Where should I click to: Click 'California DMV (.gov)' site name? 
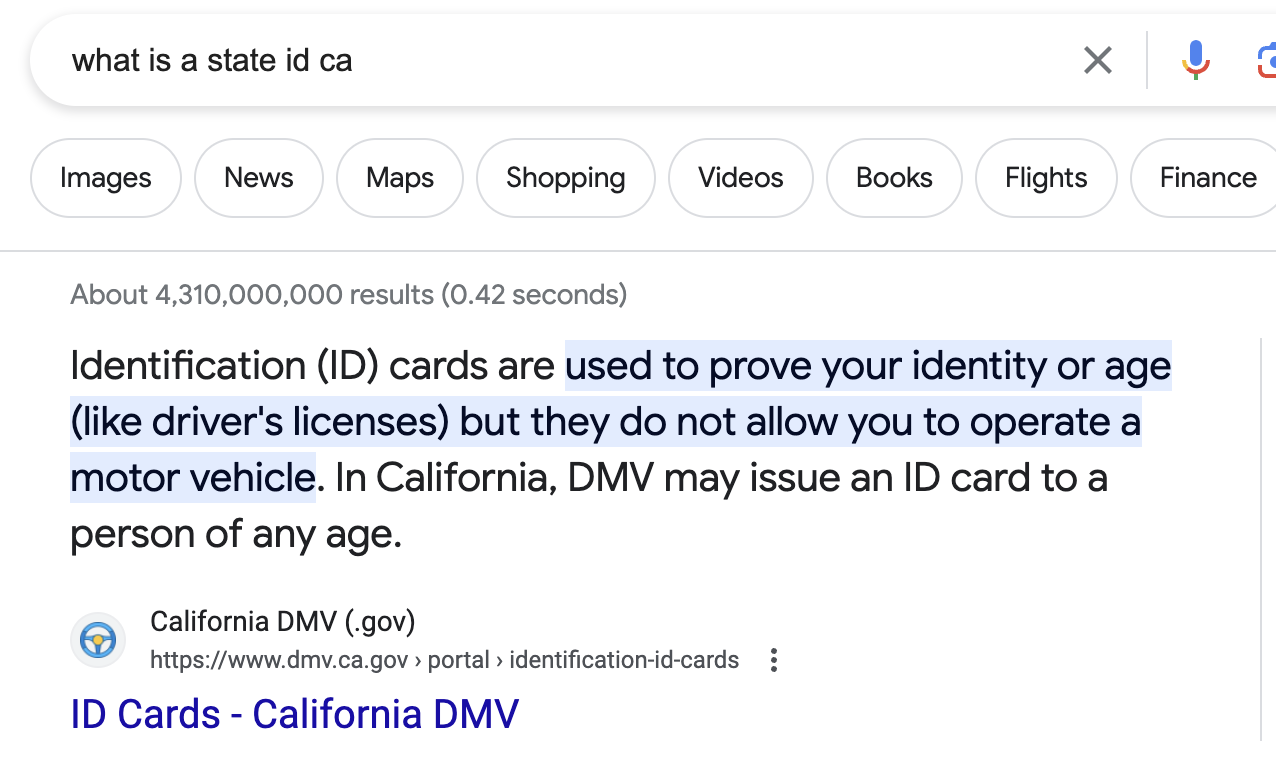tap(282, 620)
